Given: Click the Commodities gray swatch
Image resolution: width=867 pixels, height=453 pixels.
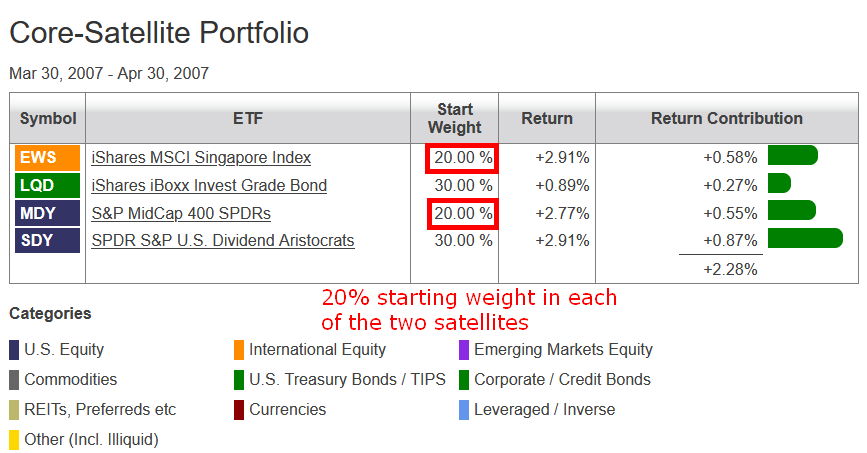Looking at the screenshot, I should [x=14, y=380].
